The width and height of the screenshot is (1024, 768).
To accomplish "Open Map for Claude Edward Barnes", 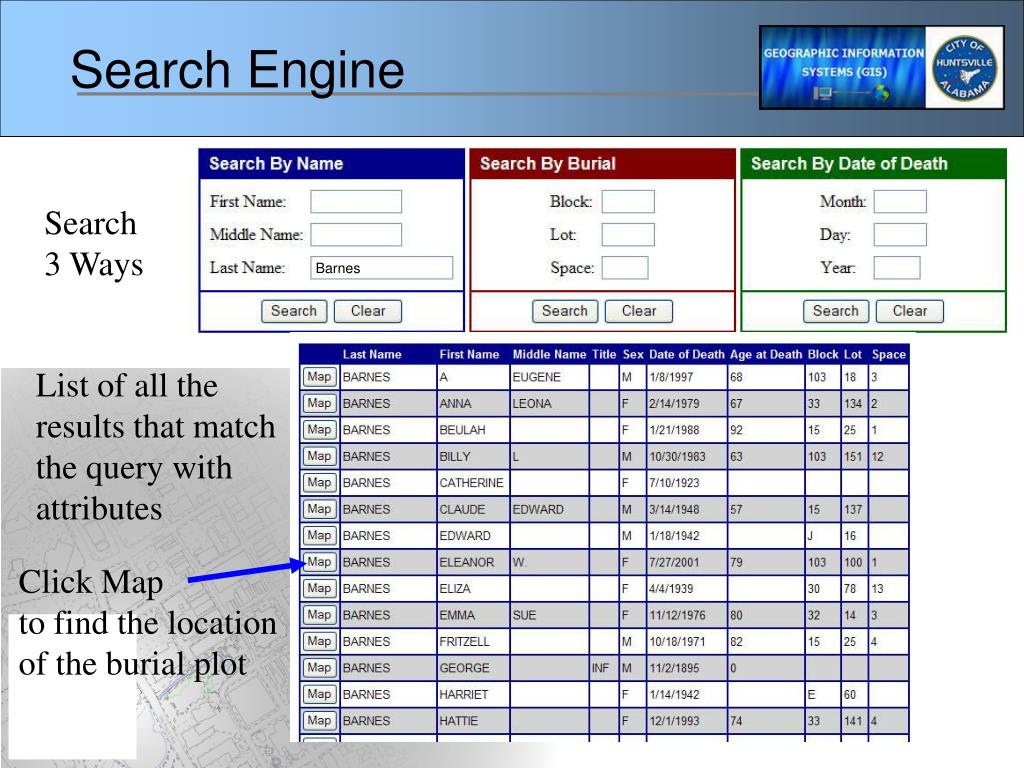I will point(319,509).
